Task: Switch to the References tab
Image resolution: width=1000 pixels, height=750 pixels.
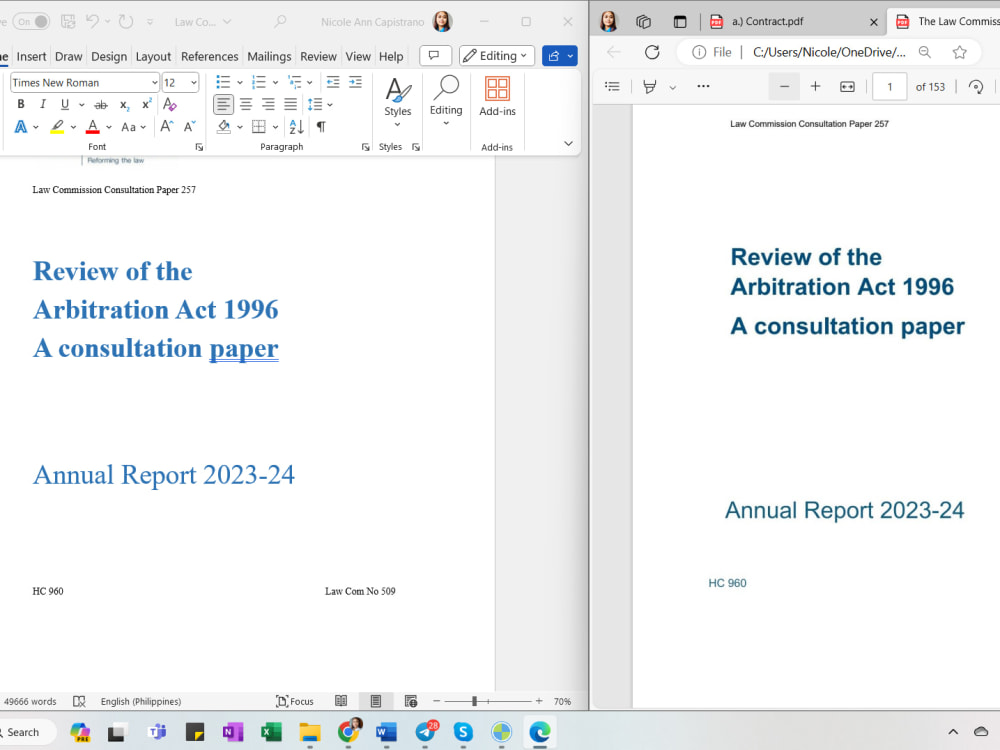Action: pos(209,56)
